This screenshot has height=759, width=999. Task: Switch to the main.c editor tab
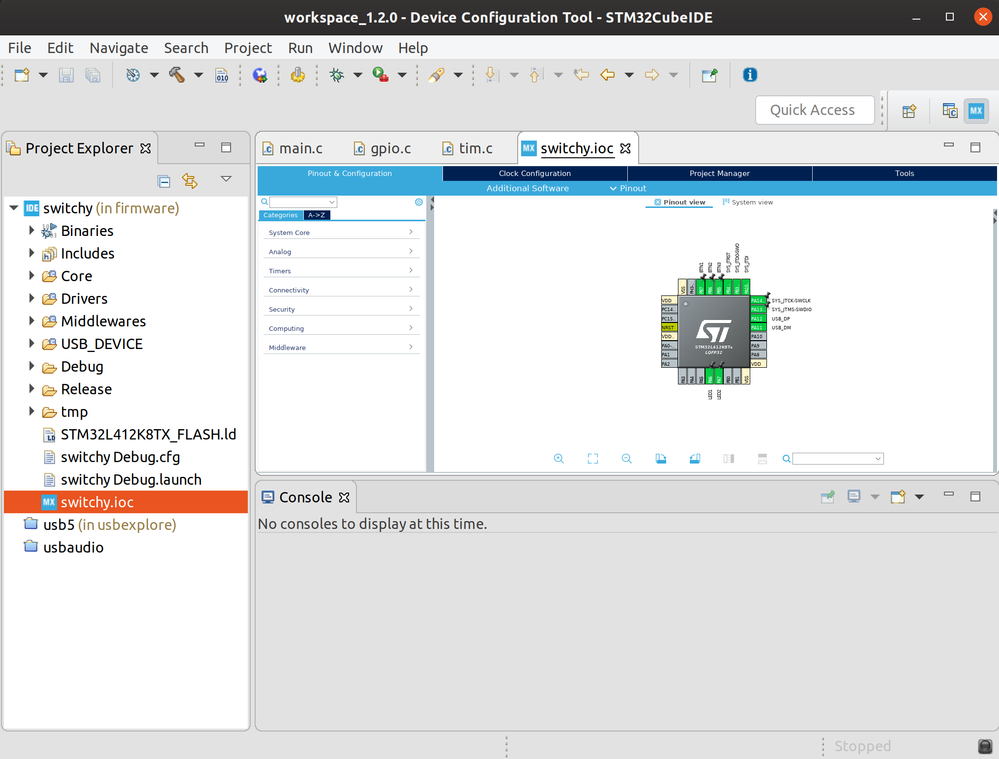pyautogui.click(x=293, y=148)
